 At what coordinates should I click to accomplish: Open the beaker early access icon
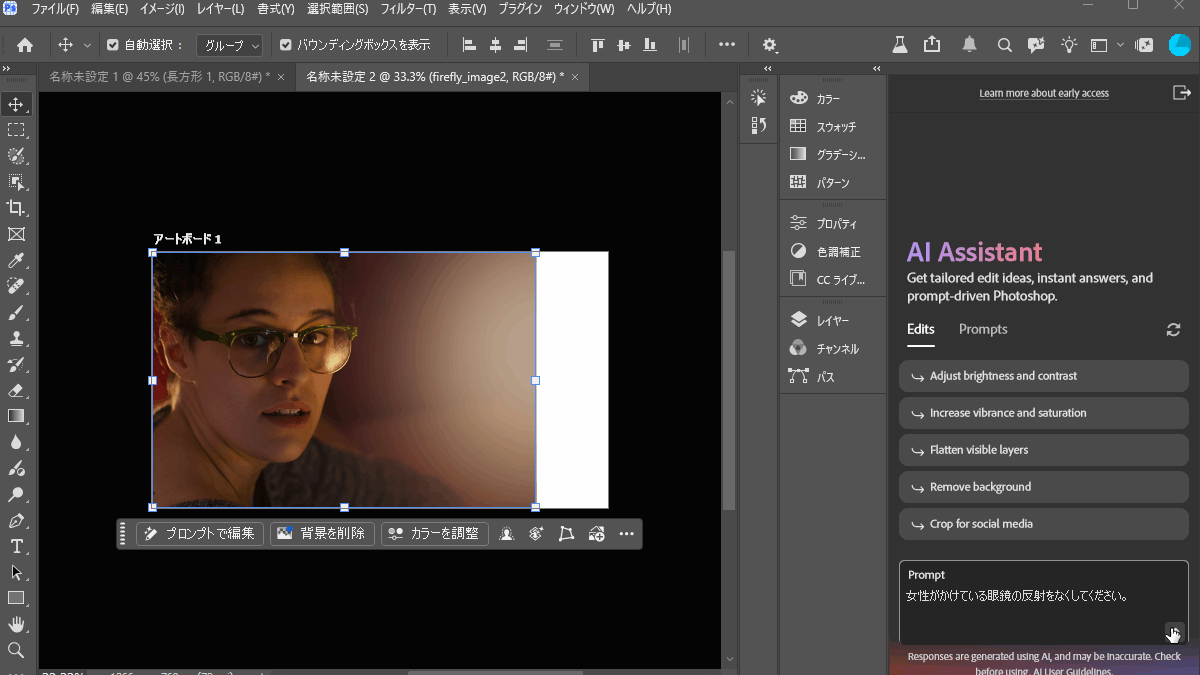tap(899, 45)
